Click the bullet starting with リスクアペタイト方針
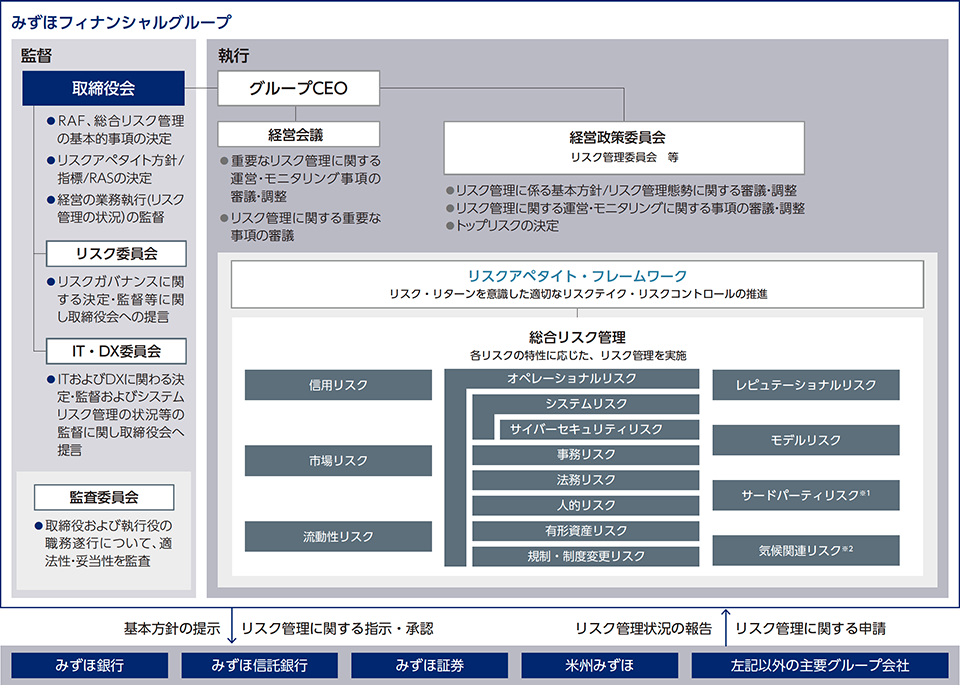 [116, 169]
